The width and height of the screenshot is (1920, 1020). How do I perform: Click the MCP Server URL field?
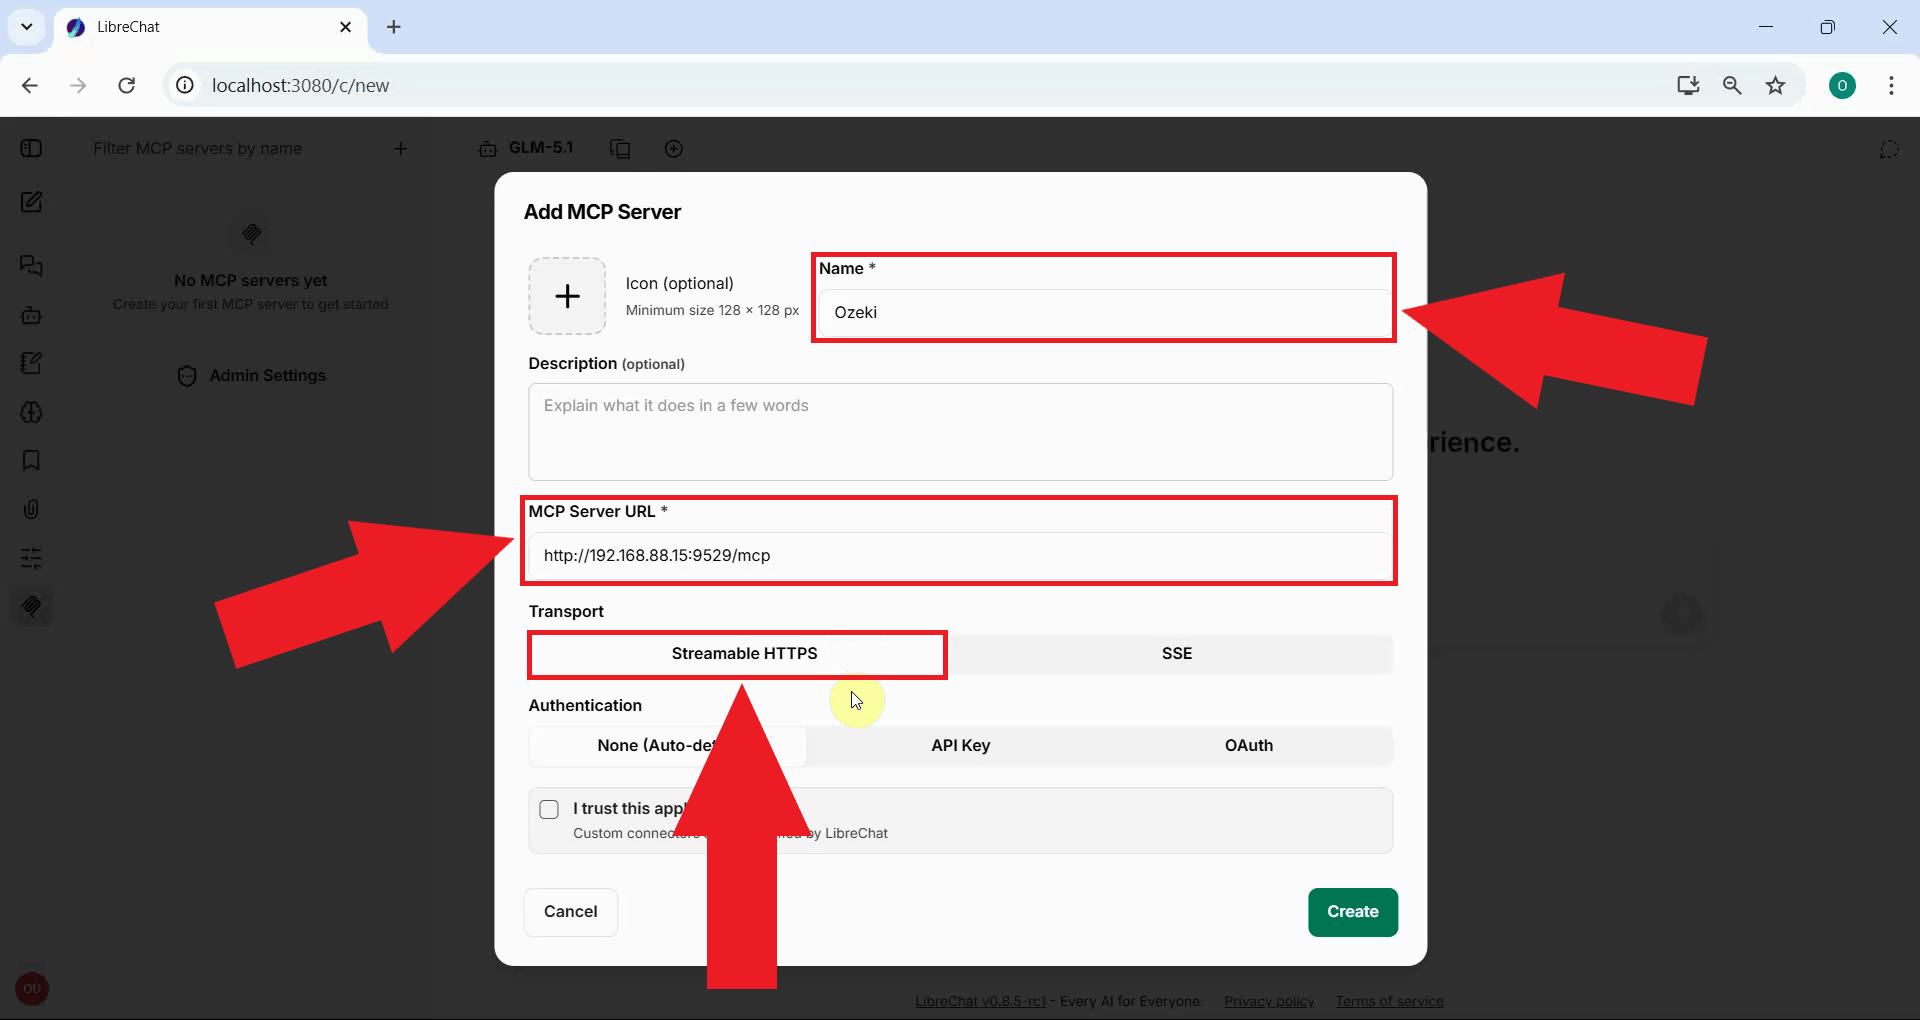pyautogui.click(x=960, y=556)
